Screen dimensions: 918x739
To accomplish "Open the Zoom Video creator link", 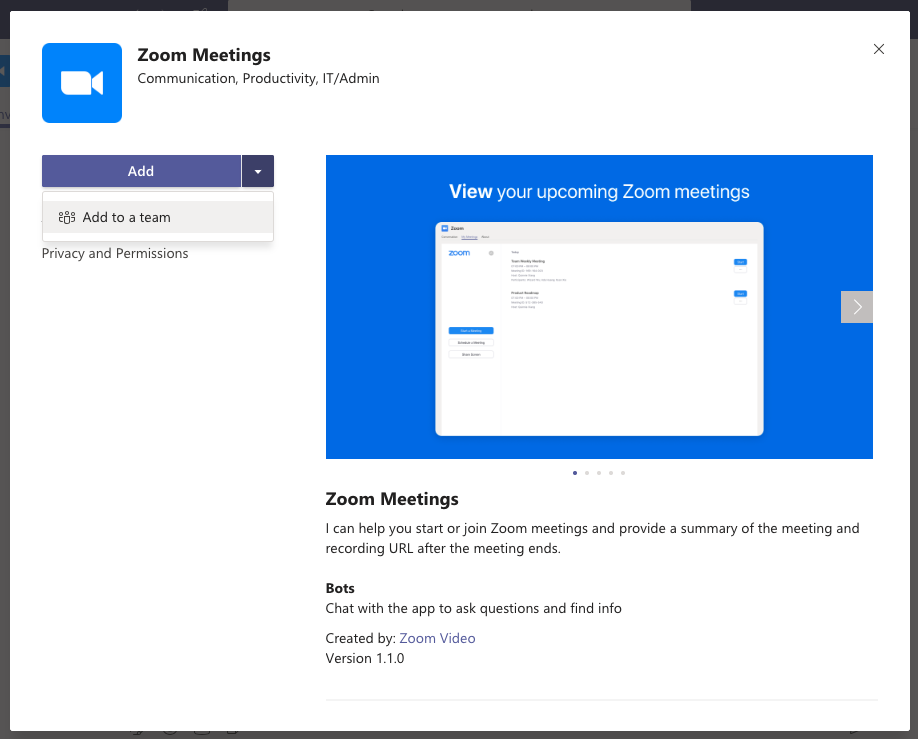I will point(437,638).
